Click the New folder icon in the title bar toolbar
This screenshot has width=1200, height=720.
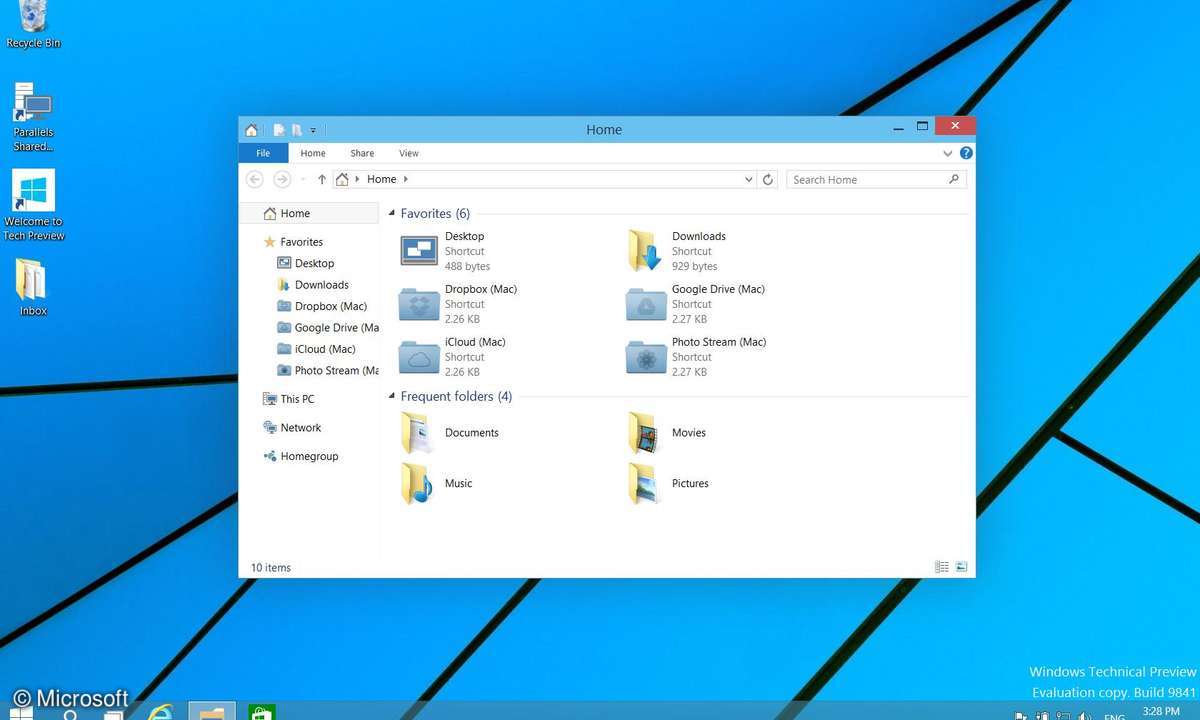(x=297, y=130)
